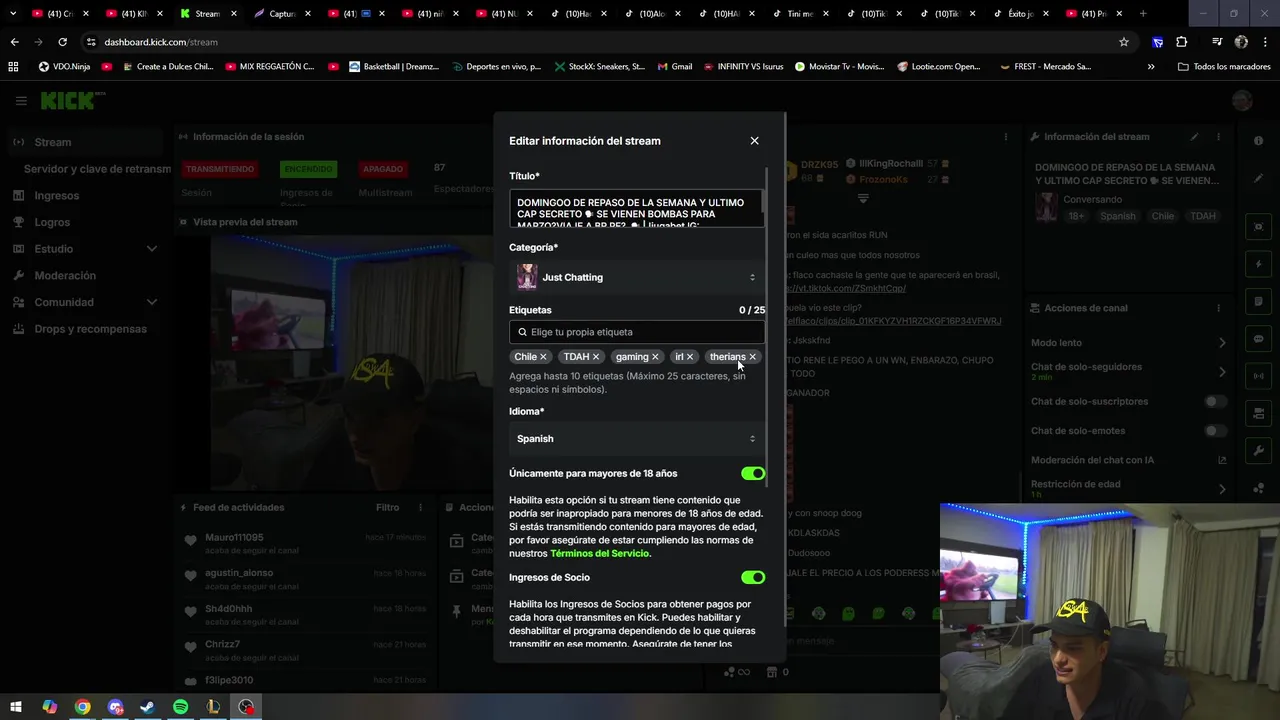The width and height of the screenshot is (1280, 720).
Task: Click the broadcast signal icon in right sidebar
Action: point(1258,376)
